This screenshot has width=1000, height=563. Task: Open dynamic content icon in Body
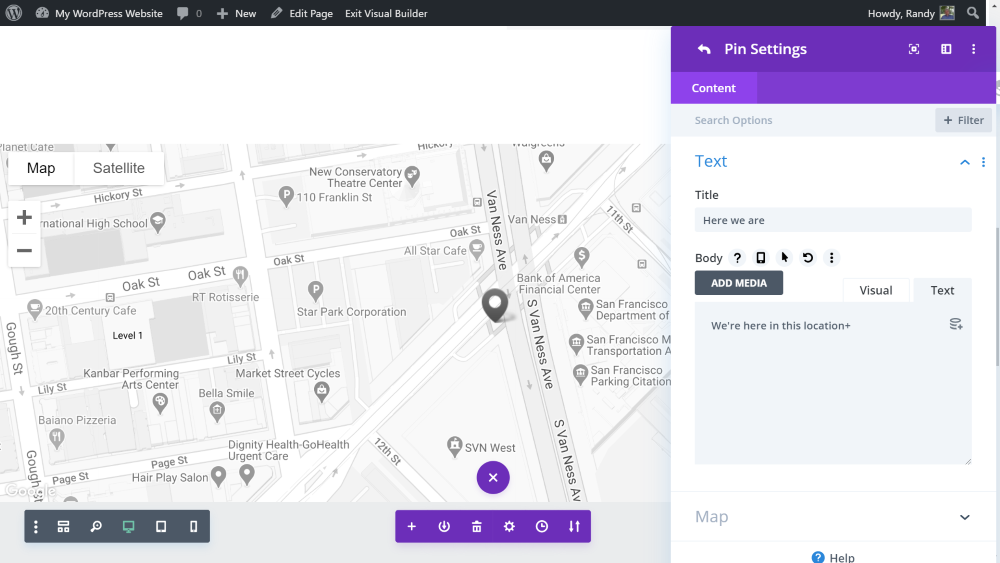pyautogui.click(x=955, y=325)
